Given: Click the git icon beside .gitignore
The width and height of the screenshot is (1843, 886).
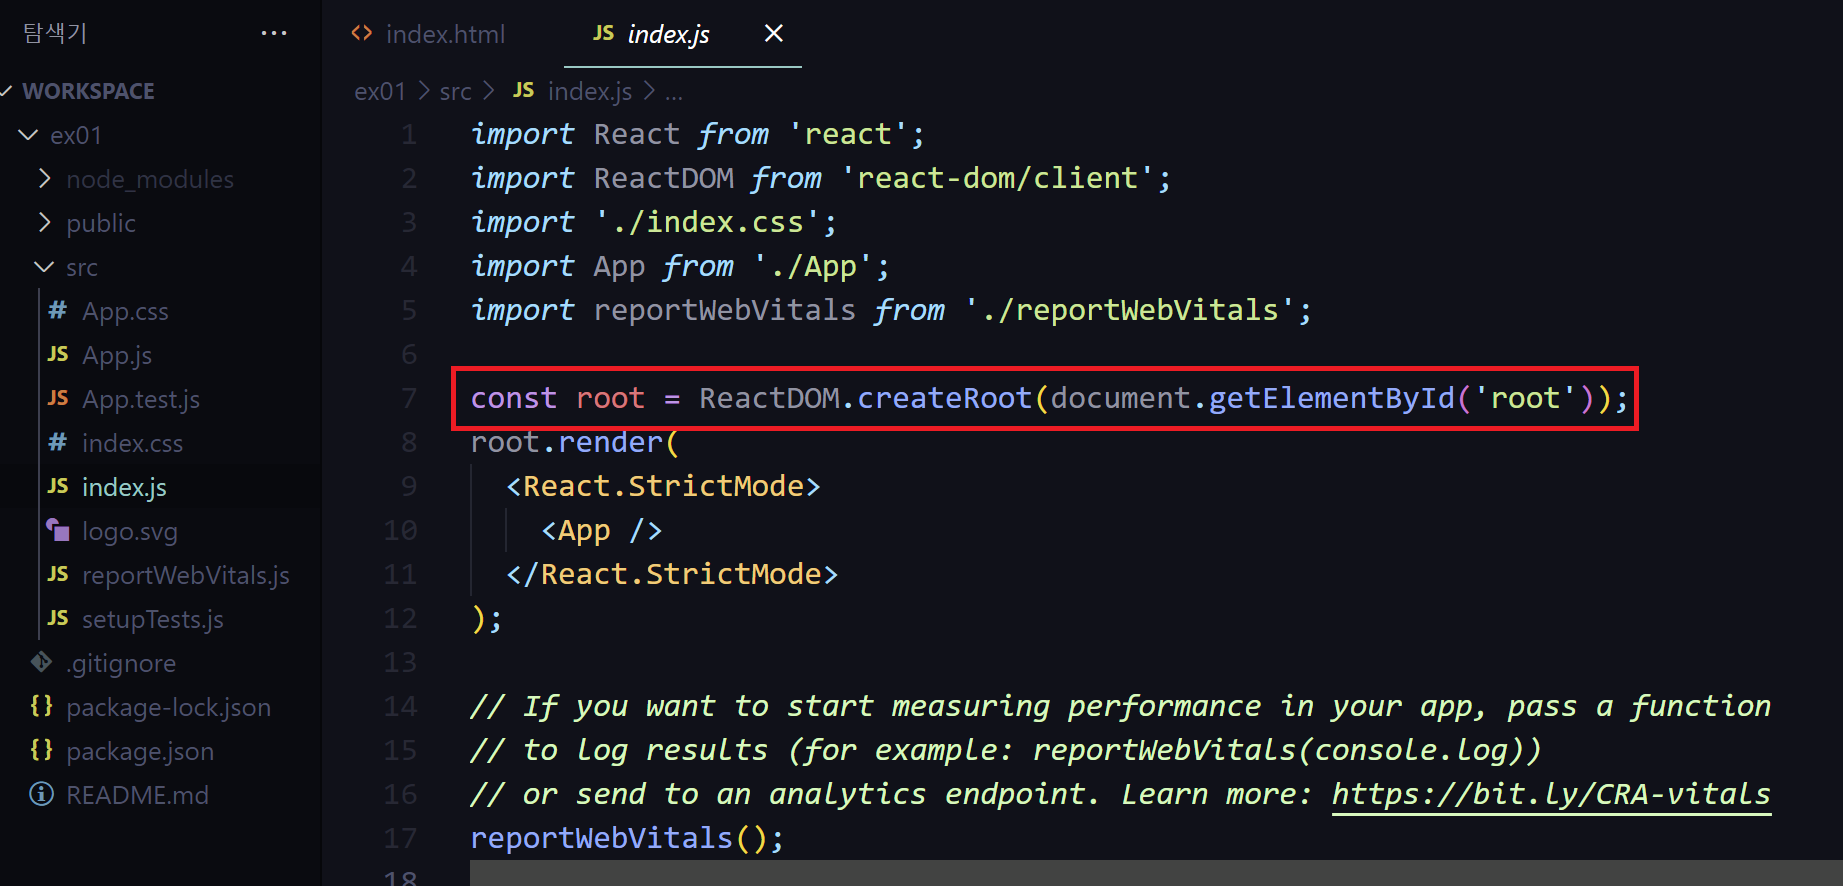Looking at the screenshot, I should click(x=41, y=663).
